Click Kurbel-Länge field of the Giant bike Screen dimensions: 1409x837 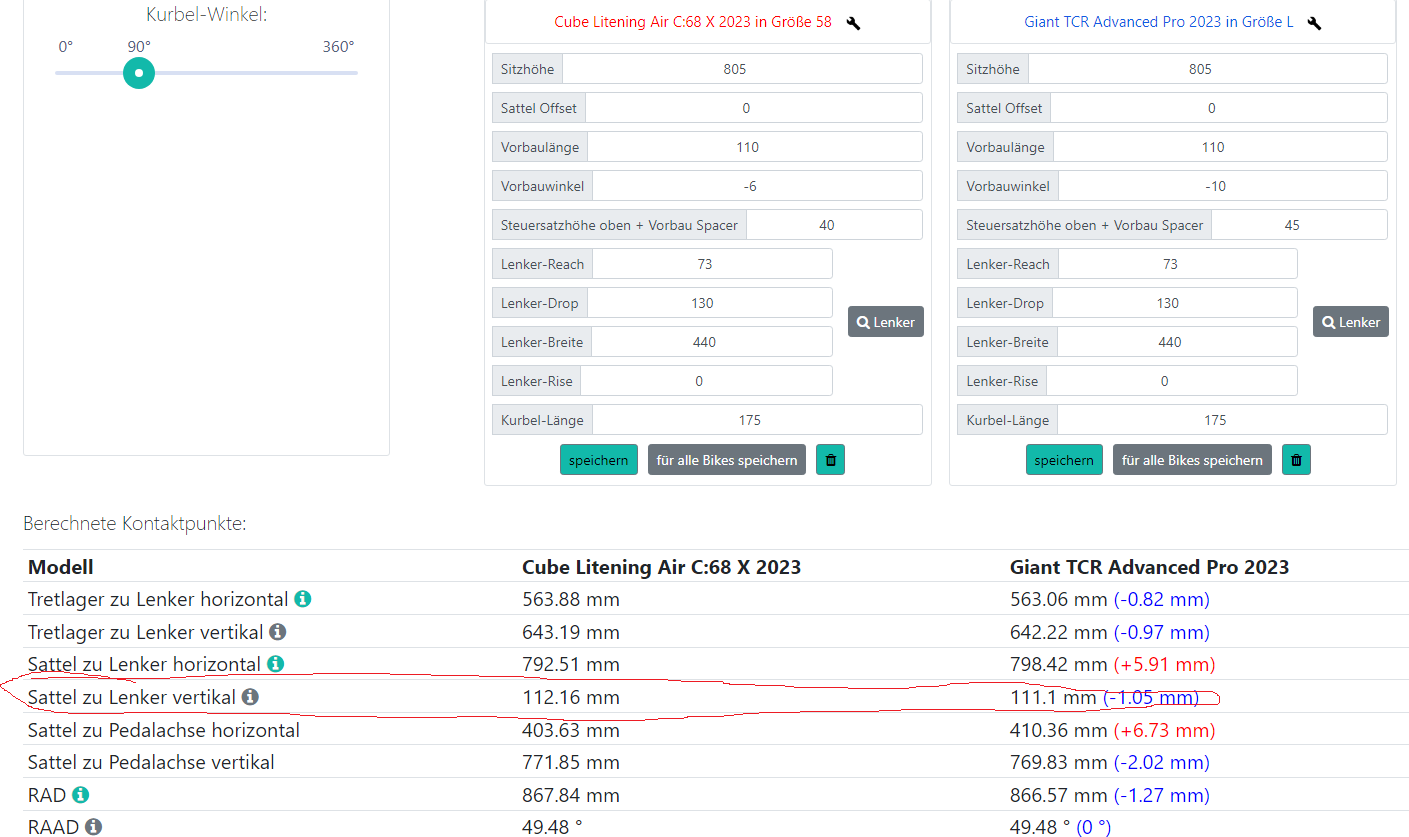coord(1220,420)
